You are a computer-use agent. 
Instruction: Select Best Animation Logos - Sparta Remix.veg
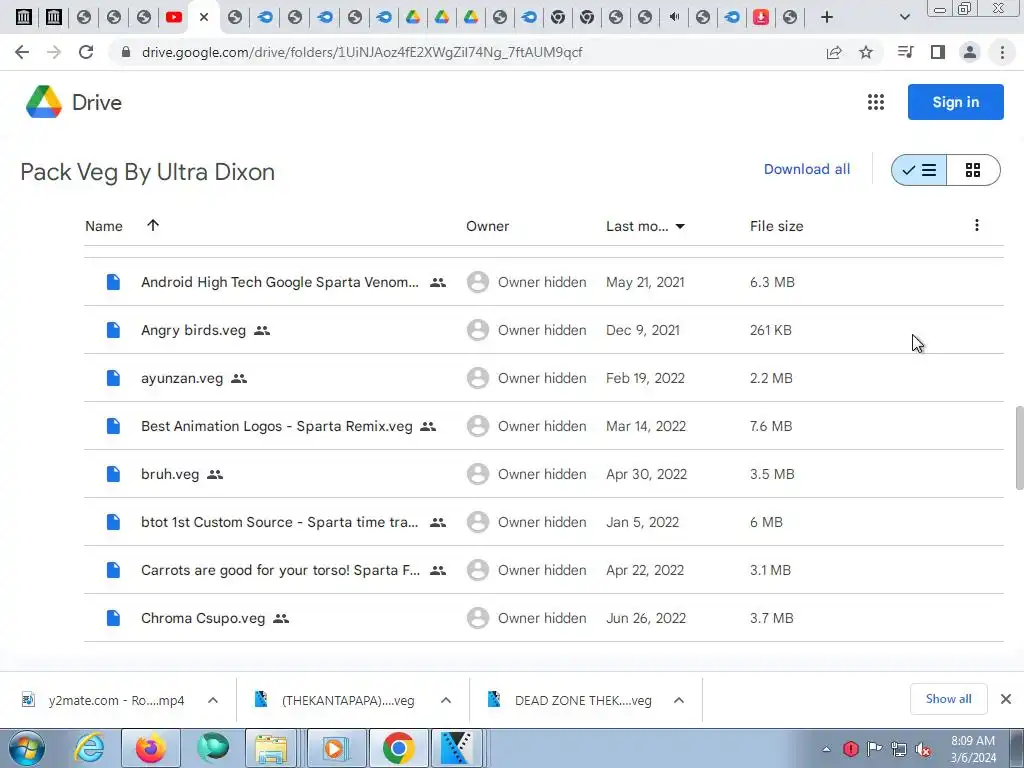(276, 426)
